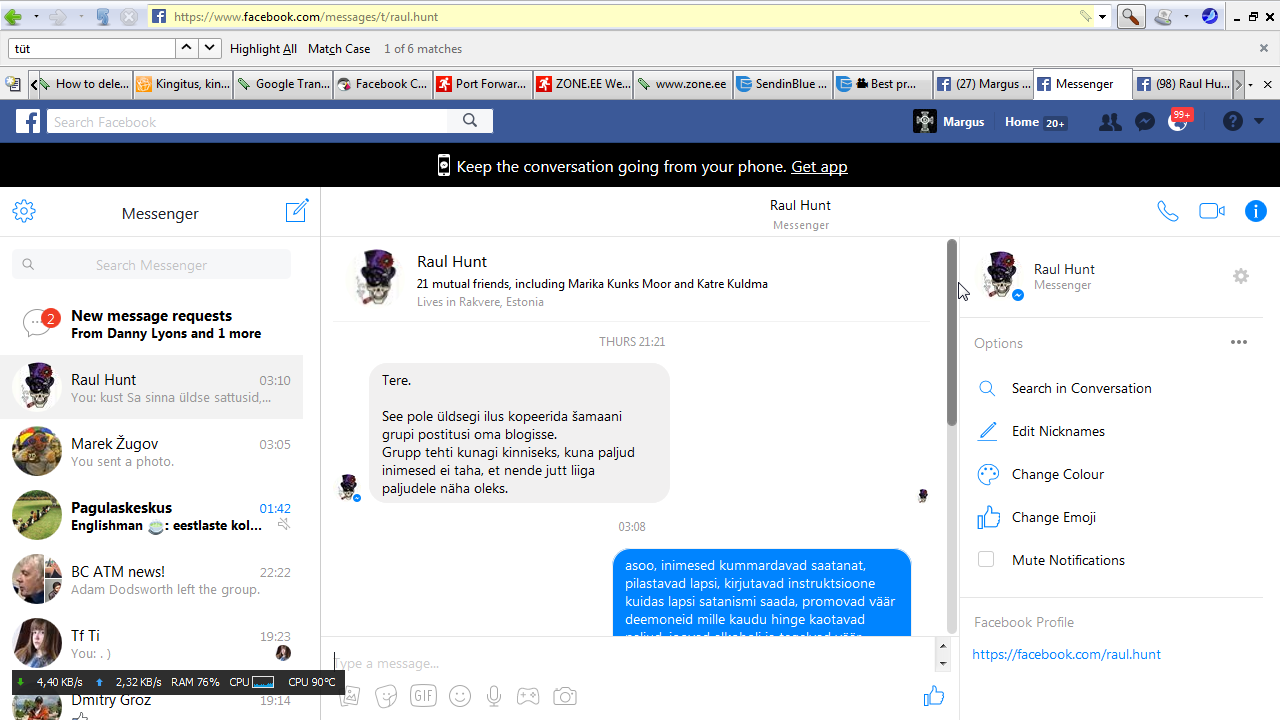Image resolution: width=1280 pixels, height=720 pixels.
Task: Toggle Match Case in find bar
Action: (x=339, y=49)
